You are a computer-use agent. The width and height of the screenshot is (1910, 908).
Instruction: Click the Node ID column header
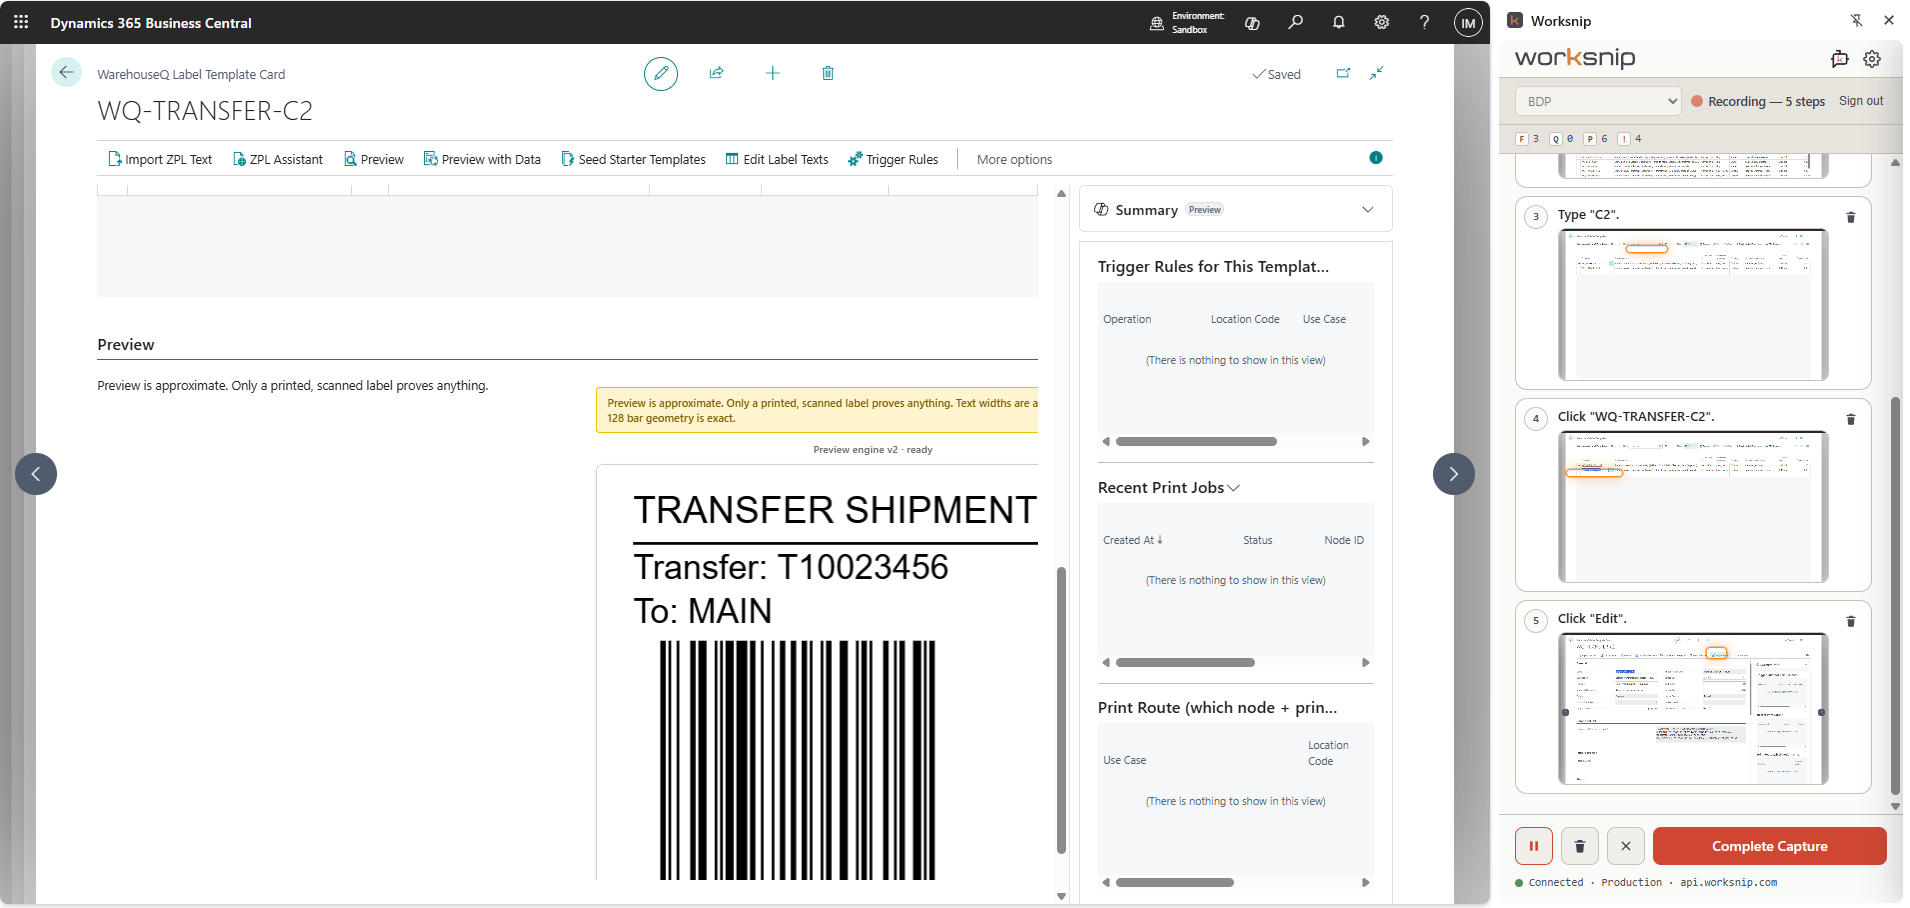[x=1344, y=540]
